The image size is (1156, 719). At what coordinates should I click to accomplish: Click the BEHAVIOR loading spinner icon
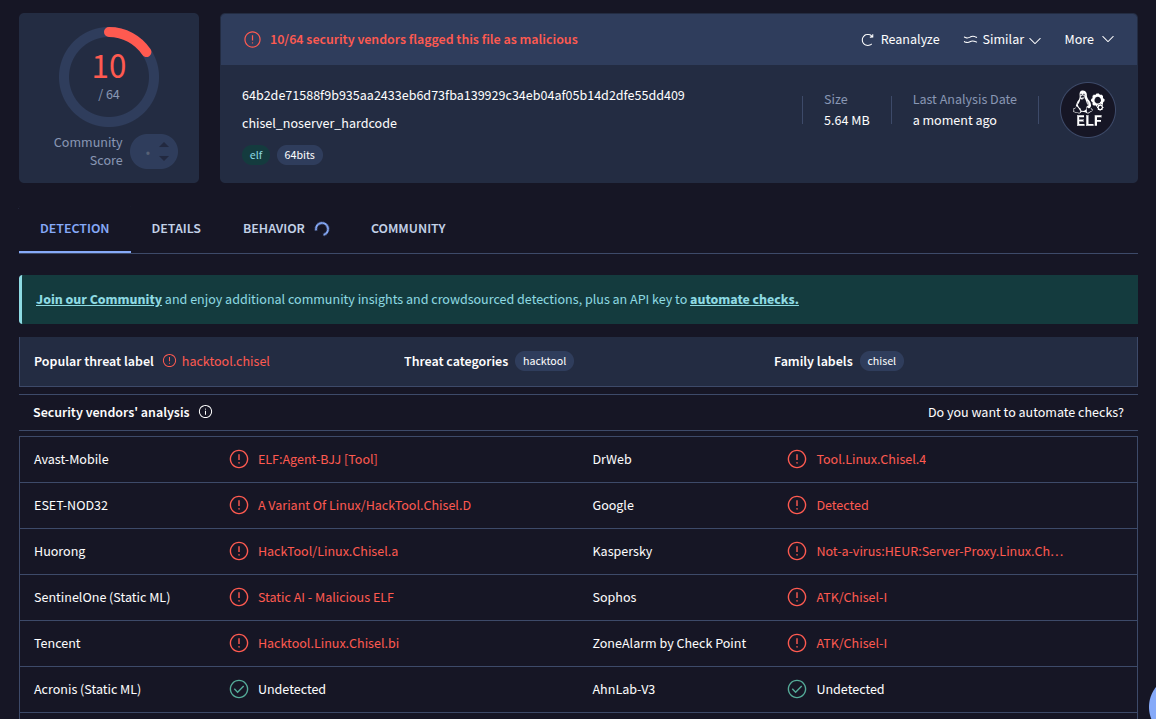[x=322, y=229]
